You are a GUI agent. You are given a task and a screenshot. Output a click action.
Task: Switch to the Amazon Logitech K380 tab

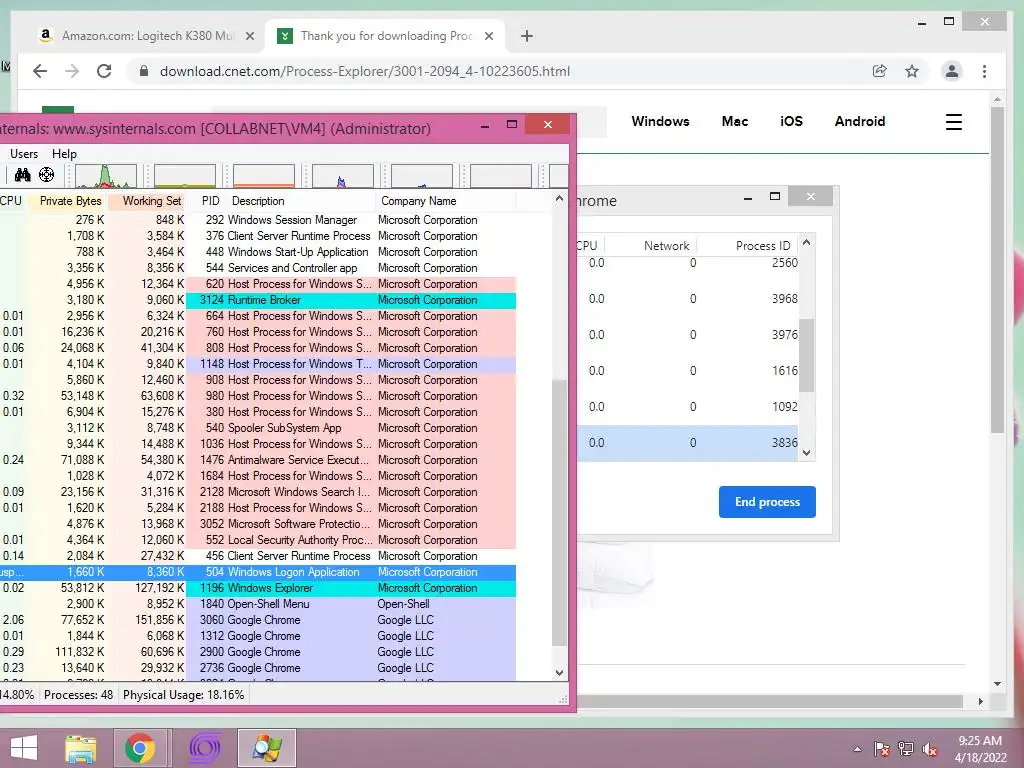click(x=148, y=36)
